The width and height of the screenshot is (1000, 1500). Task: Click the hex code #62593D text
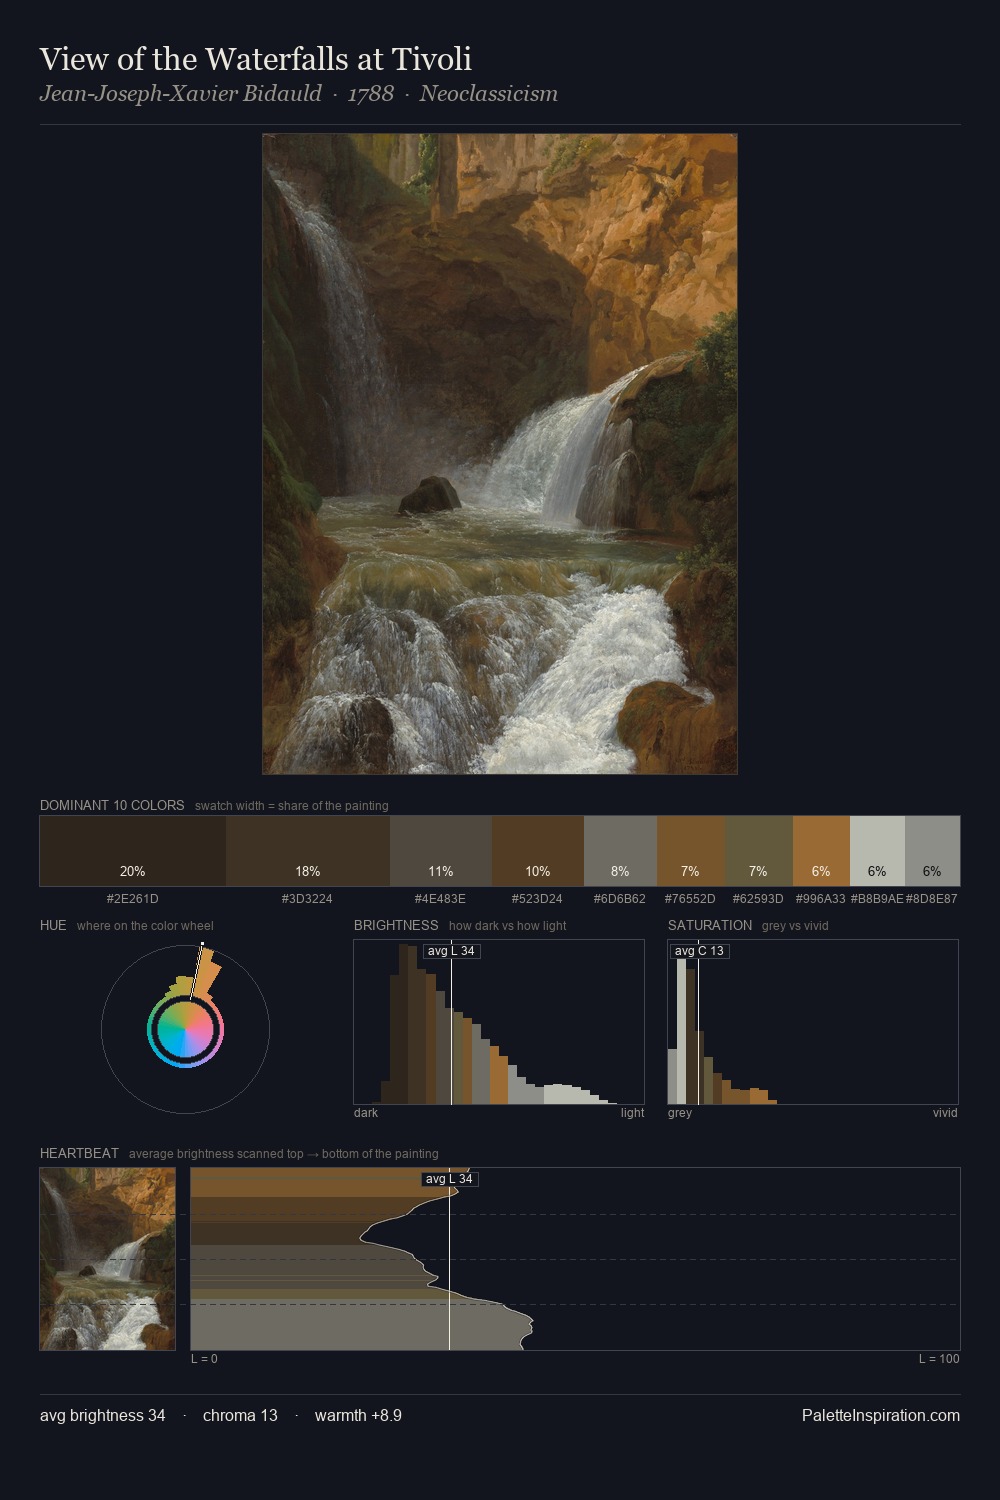click(x=758, y=899)
